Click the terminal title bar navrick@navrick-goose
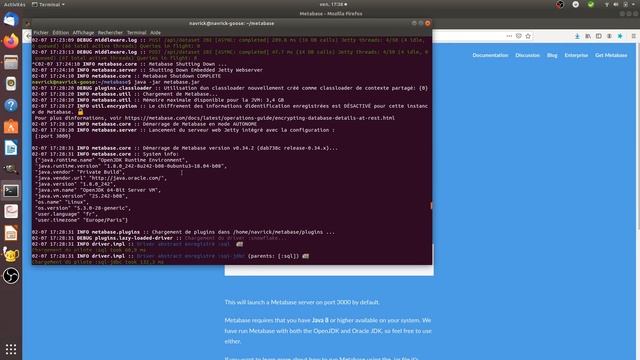Image resolution: width=640 pixels, height=360 pixels. tap(231, 23)
